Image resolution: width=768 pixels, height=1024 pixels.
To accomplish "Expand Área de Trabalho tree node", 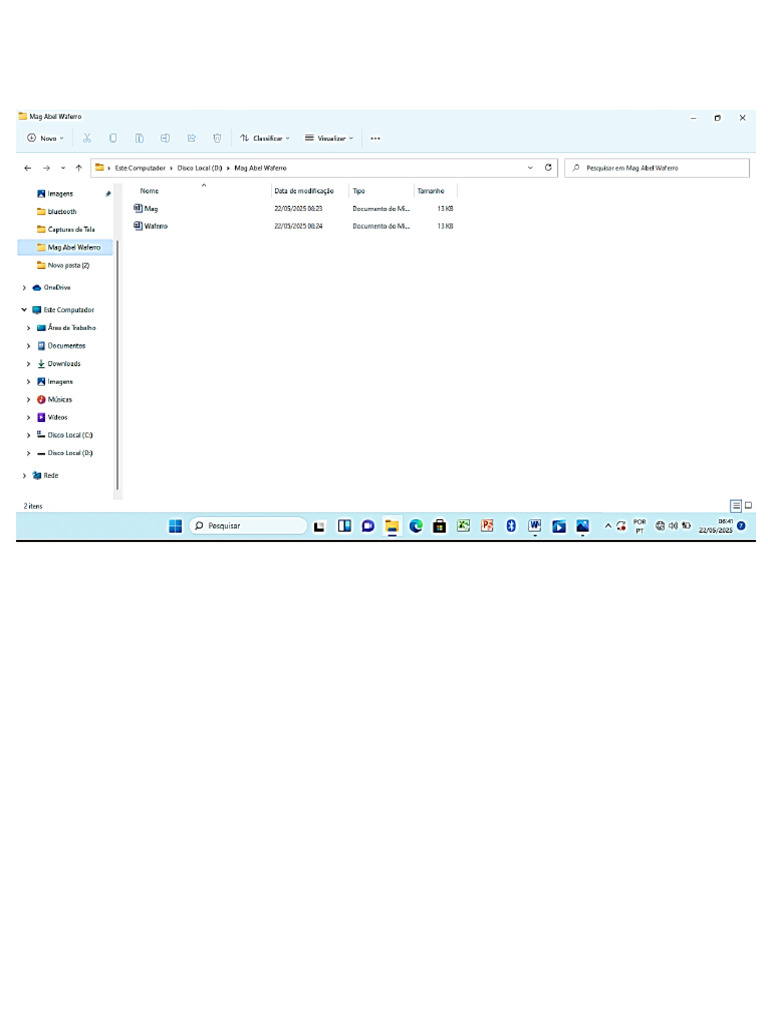I will click(x=28, y=328).
